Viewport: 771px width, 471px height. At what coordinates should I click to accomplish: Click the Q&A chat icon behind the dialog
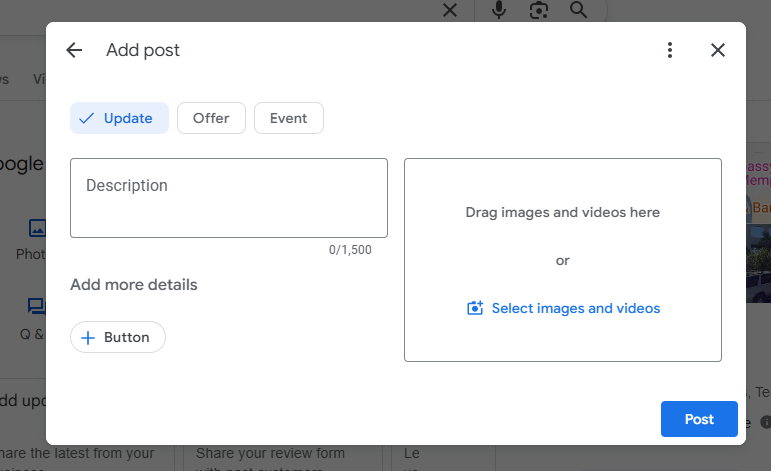[x=36, y=307]
